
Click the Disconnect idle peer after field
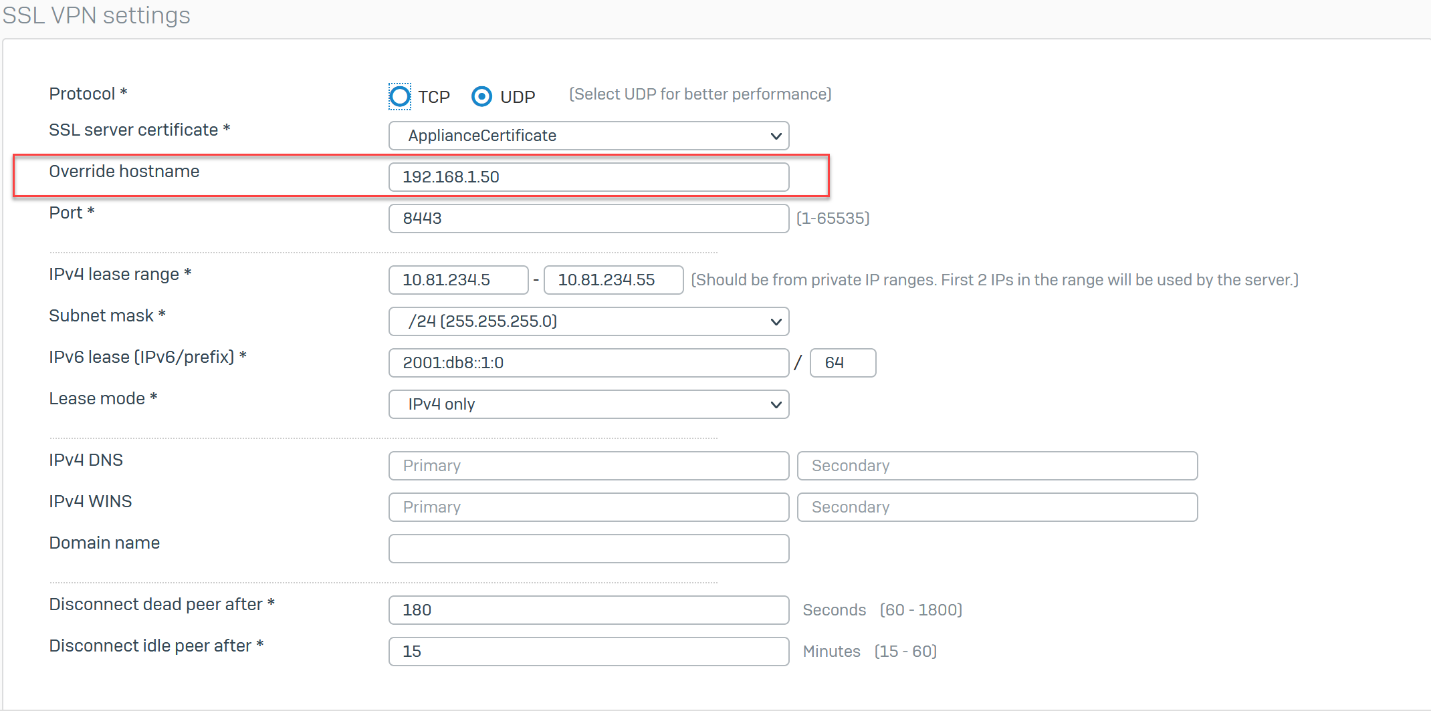pyautogui.click(x=588, y=652)
